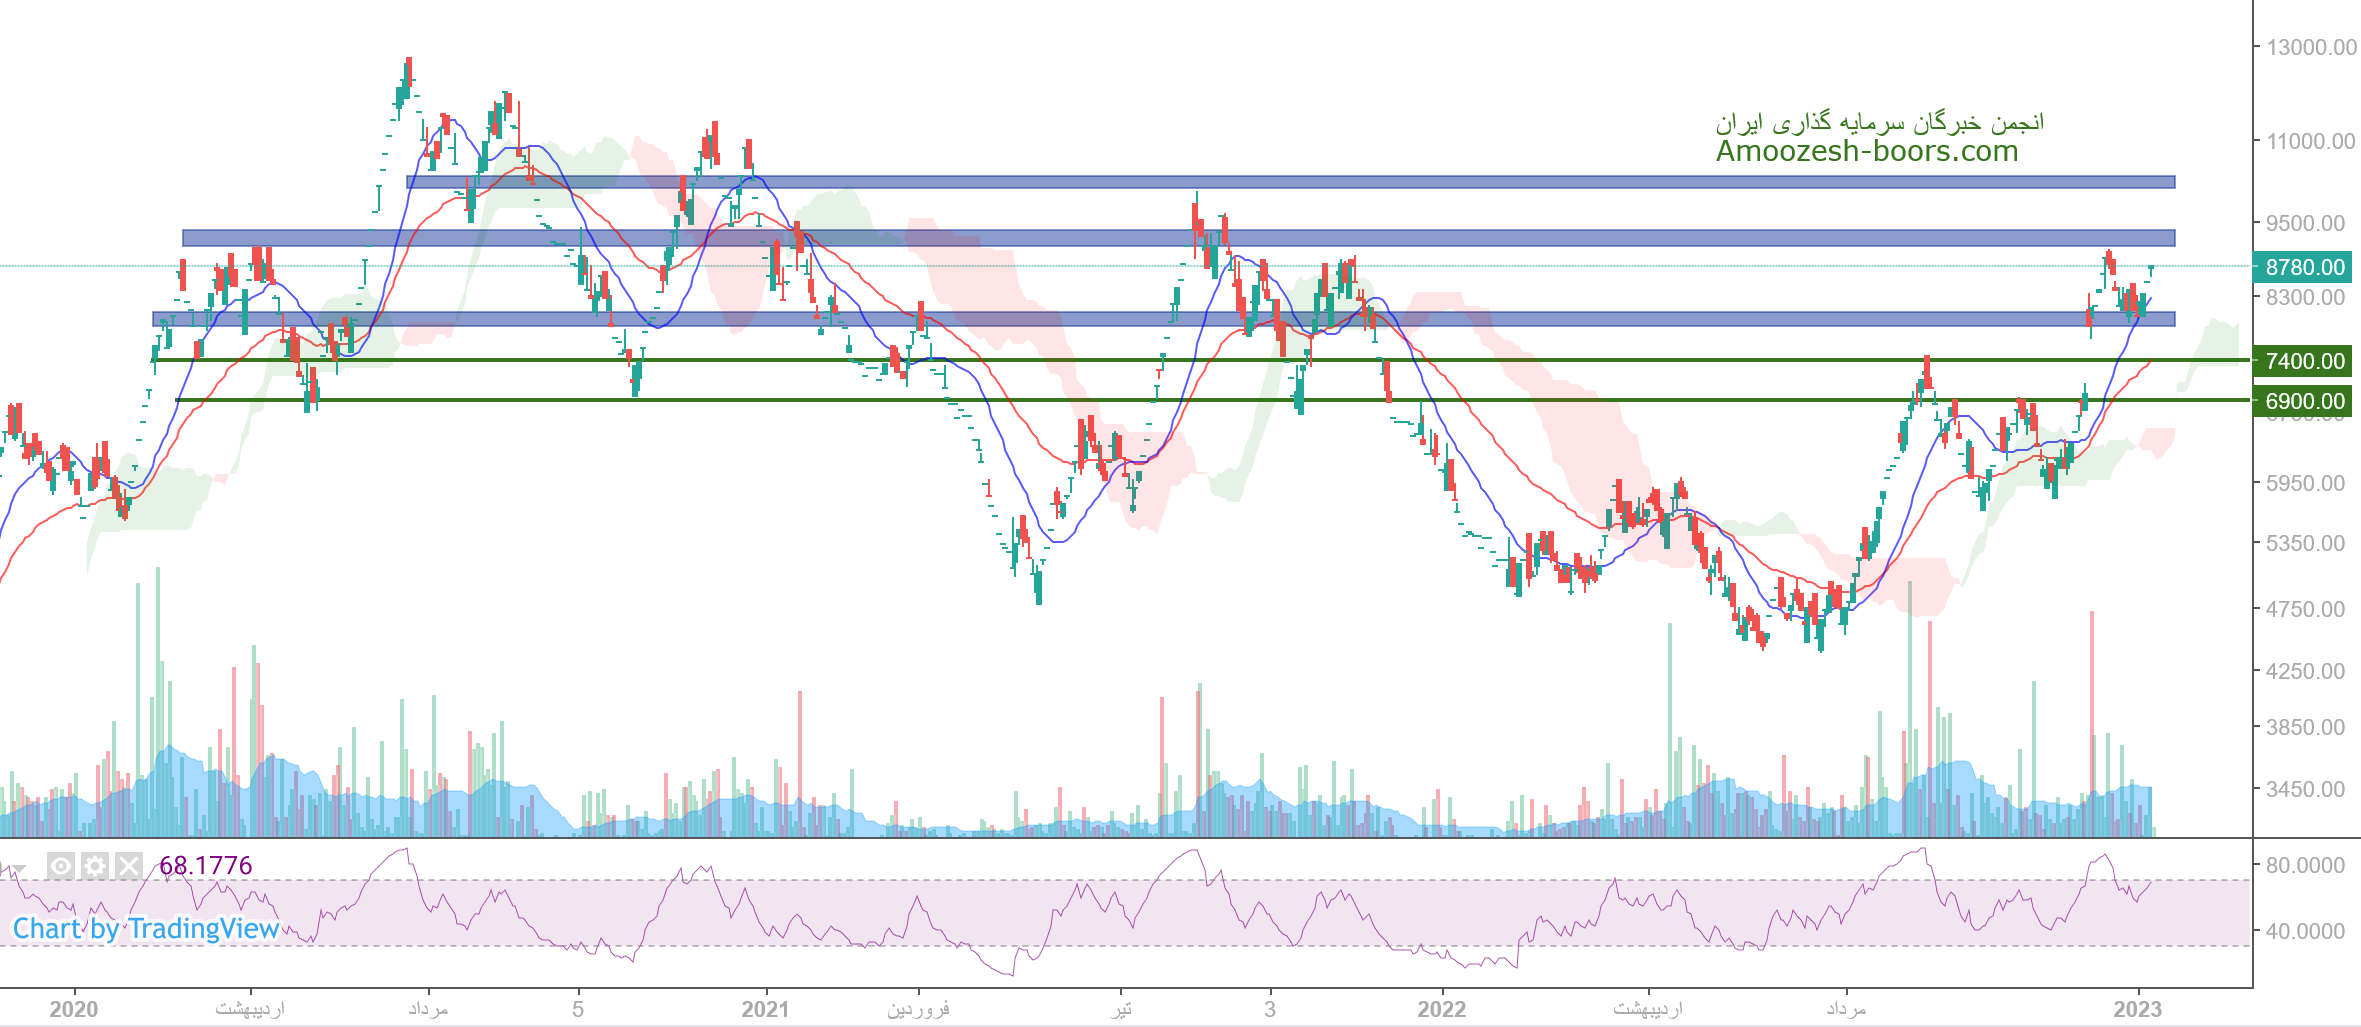Click the 2021 label on time axis
The height and width of the screenshot is (1027, 2361).
click(765, 1009)
